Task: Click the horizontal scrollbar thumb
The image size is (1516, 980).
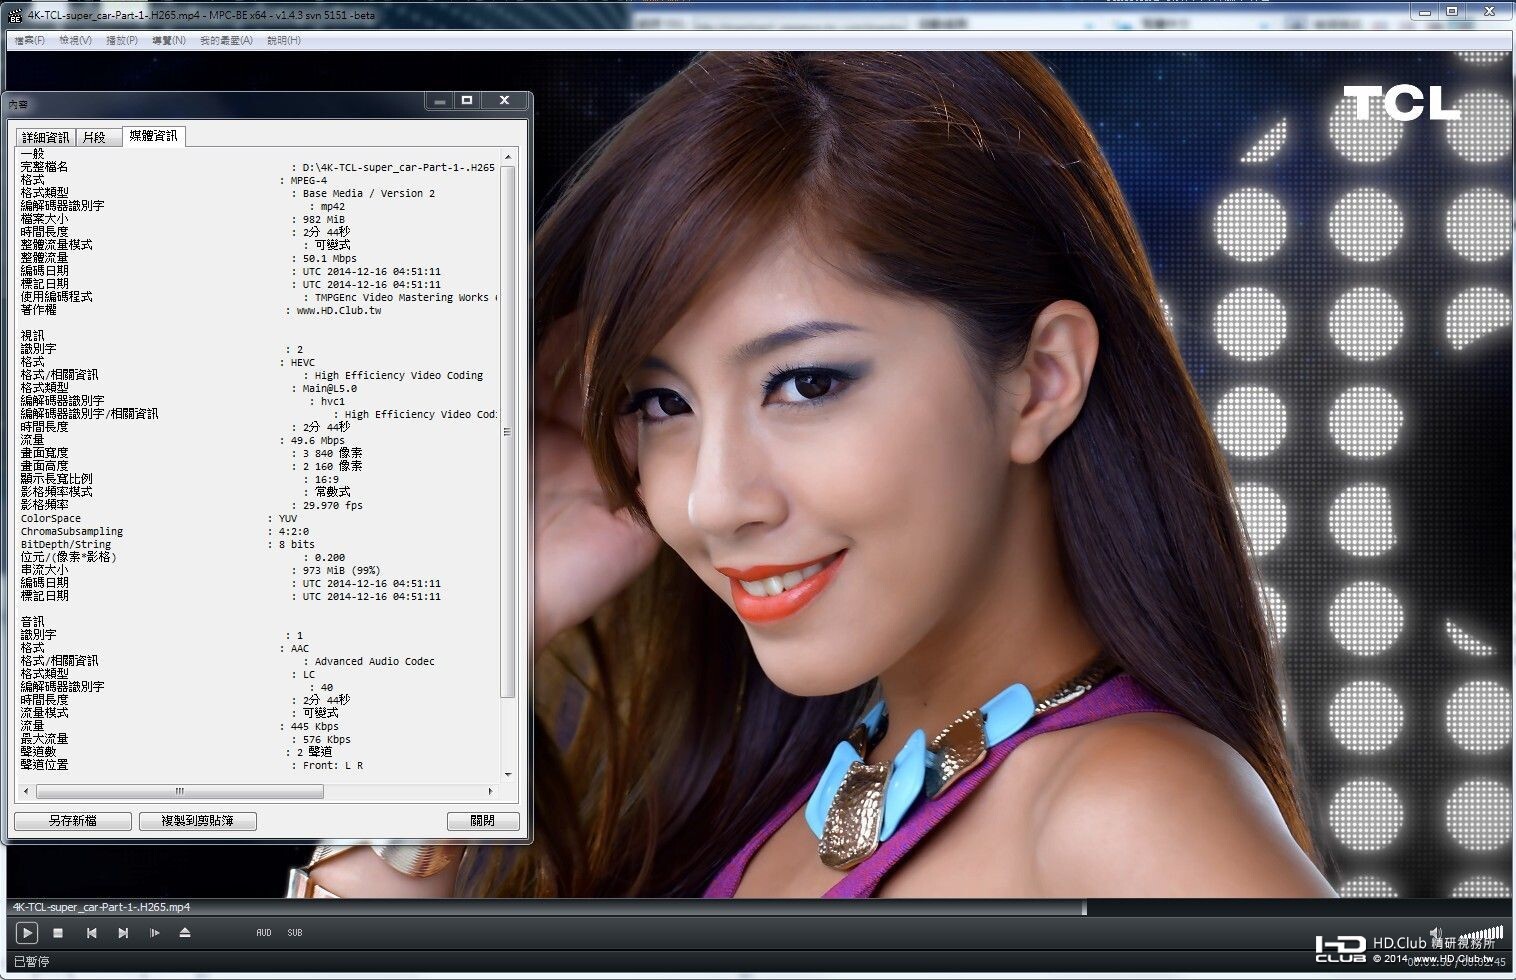Action: click(180, 791)
